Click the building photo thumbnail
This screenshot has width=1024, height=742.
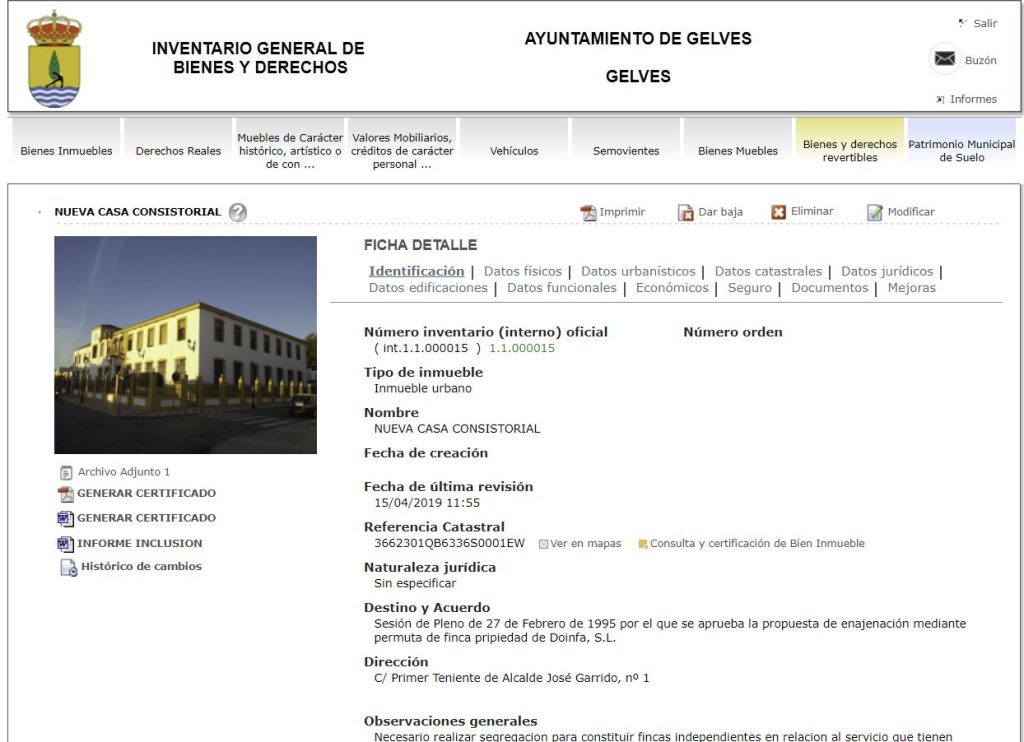185,345
